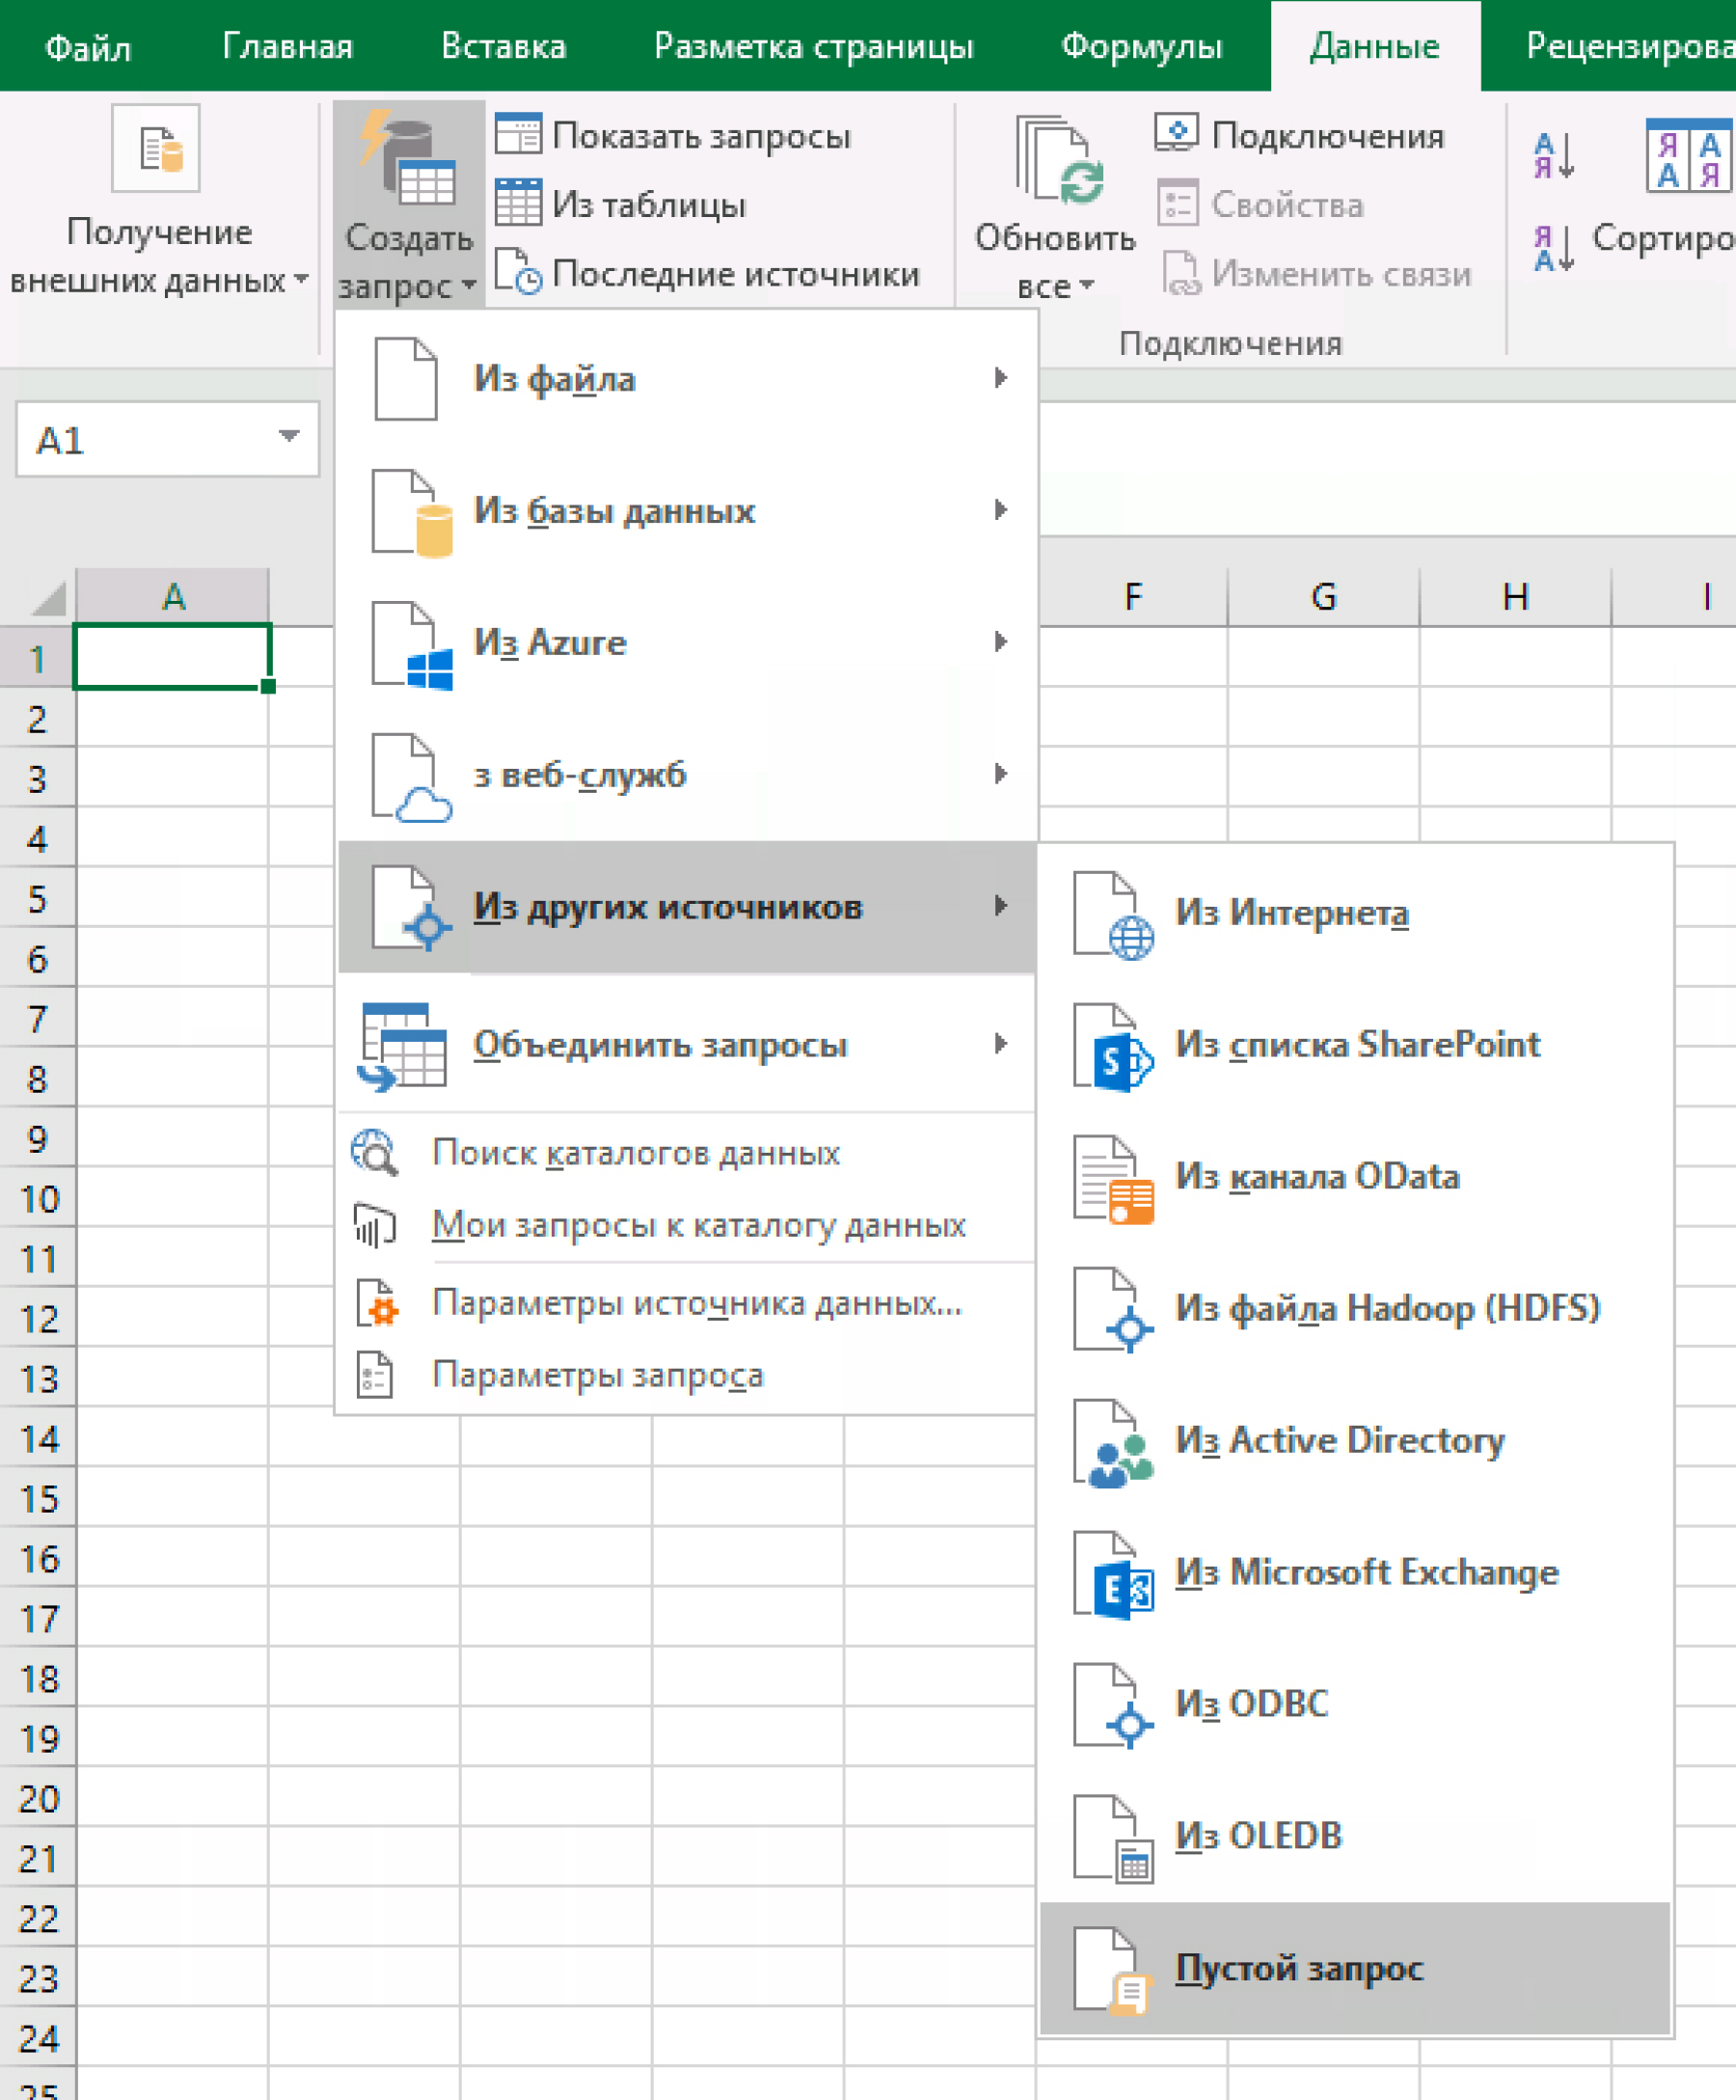Expand the веб-служб submenu arrow
Image resolution: width=1736 pixels, height=2100 pixels.
point(1000,774)
